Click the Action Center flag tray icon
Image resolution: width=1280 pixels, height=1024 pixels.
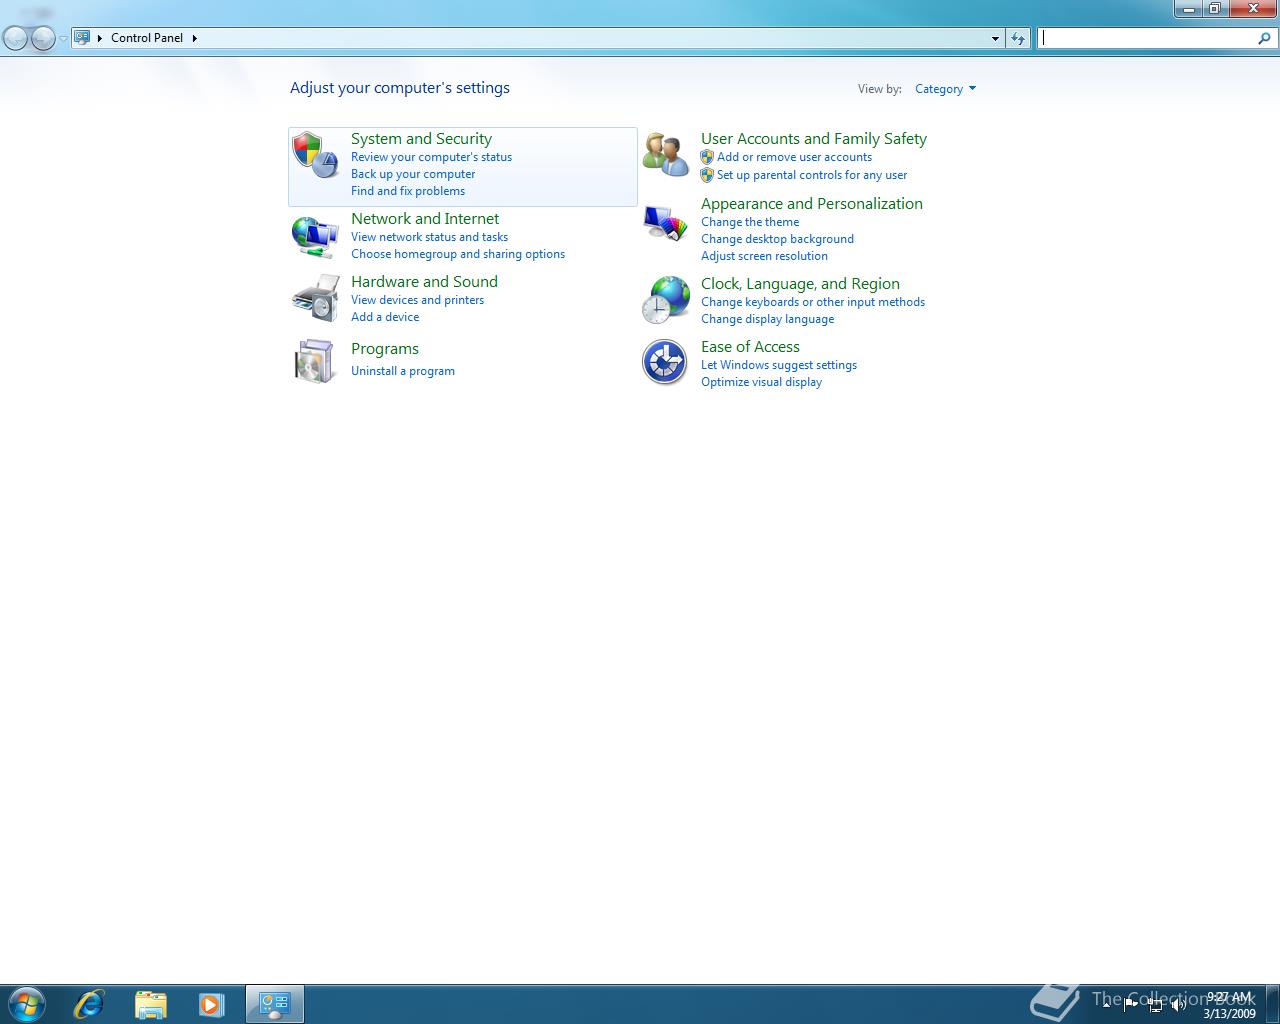coord(1131,1004)
